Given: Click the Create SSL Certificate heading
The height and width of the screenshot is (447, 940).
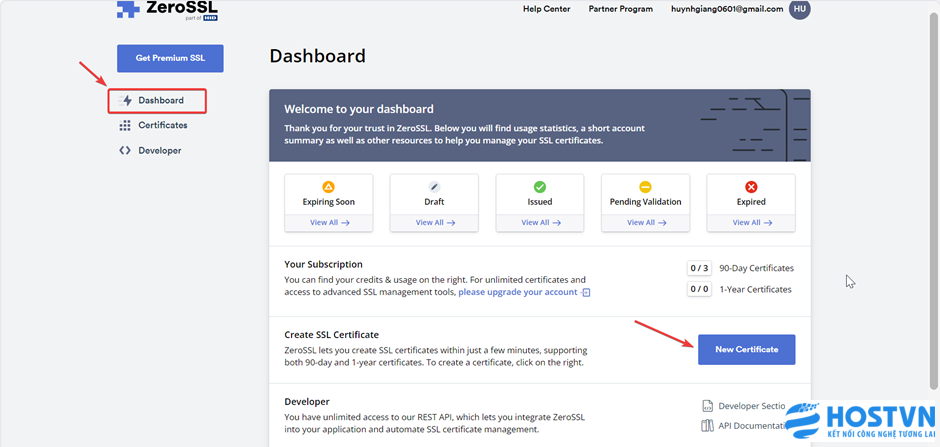Looking at the screenshot, I should (x=332, y=335).
